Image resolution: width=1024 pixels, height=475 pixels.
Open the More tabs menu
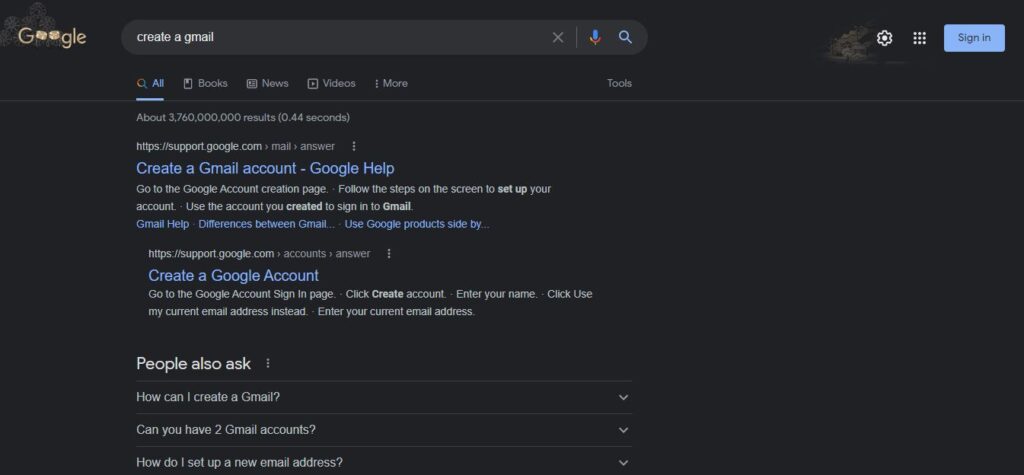pyautogui.click(x=391, y=84)
